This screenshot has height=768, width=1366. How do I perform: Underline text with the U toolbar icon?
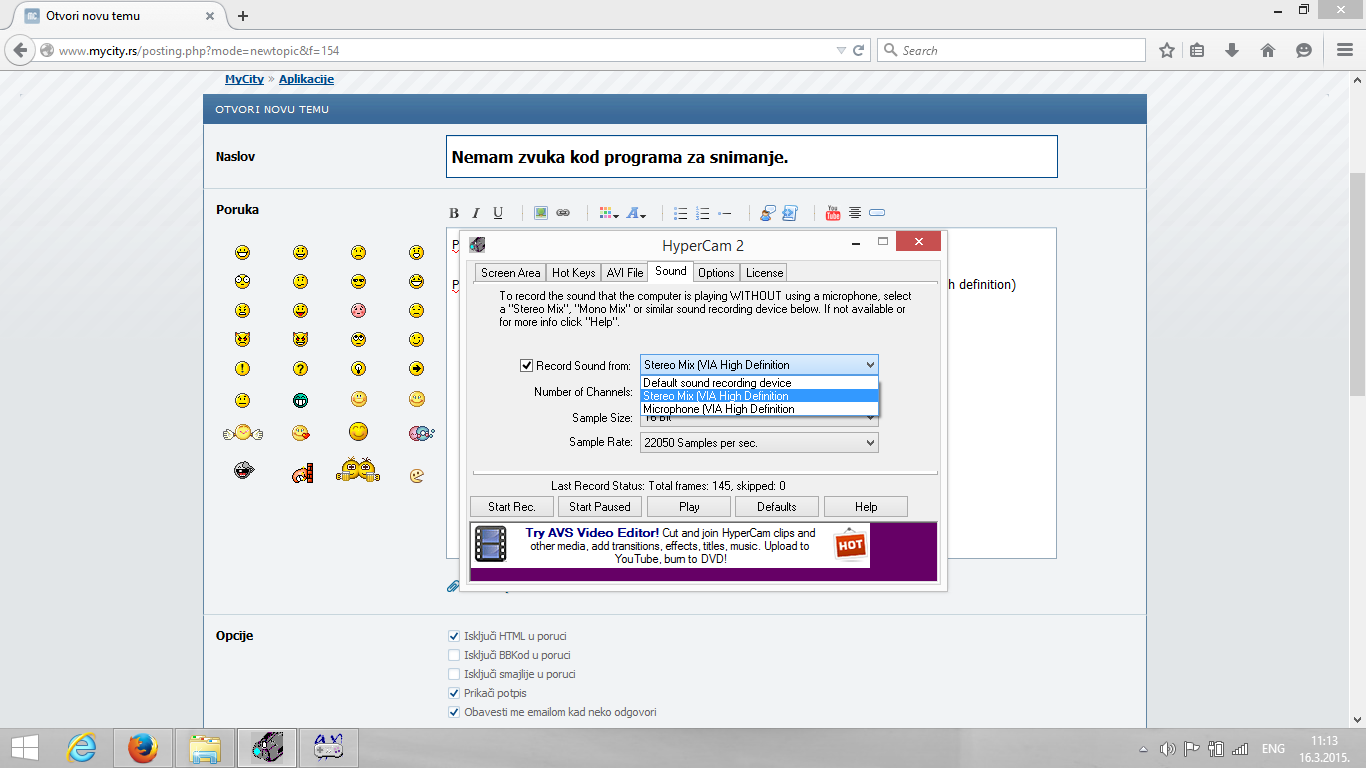pyautogui.click(x=498, y=213)
